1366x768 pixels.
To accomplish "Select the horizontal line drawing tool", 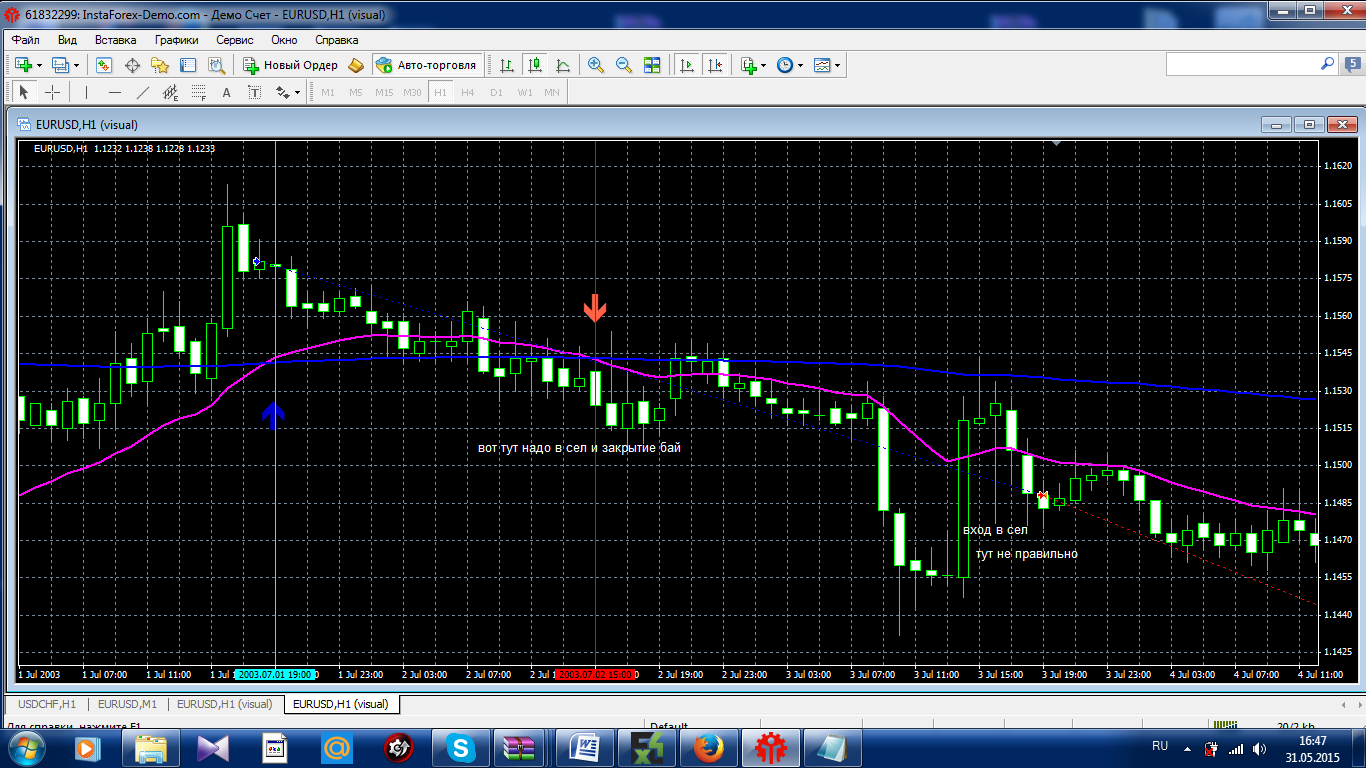I will coord(114,93).
